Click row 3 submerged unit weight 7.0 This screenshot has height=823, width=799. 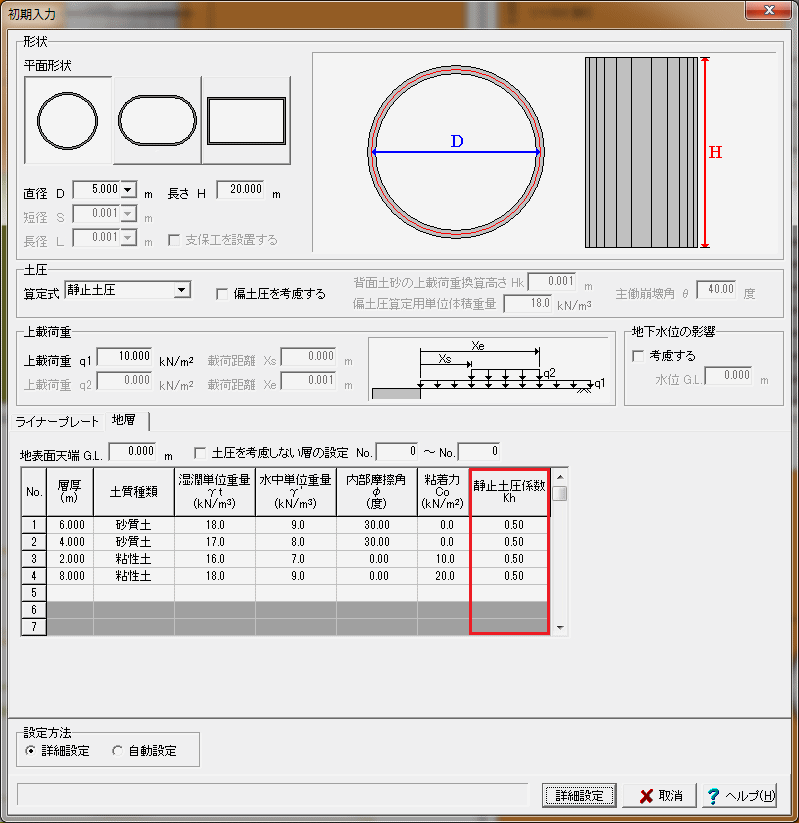296,559
